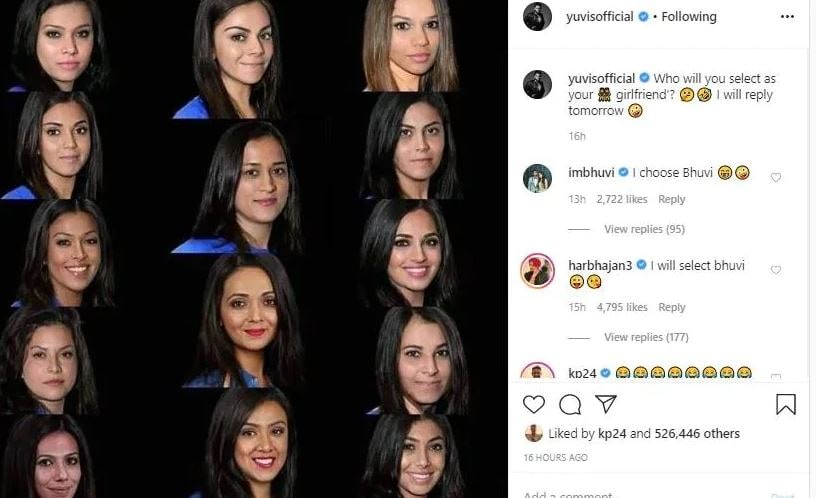Expand View replies (95)

click(x=644, y=229)
